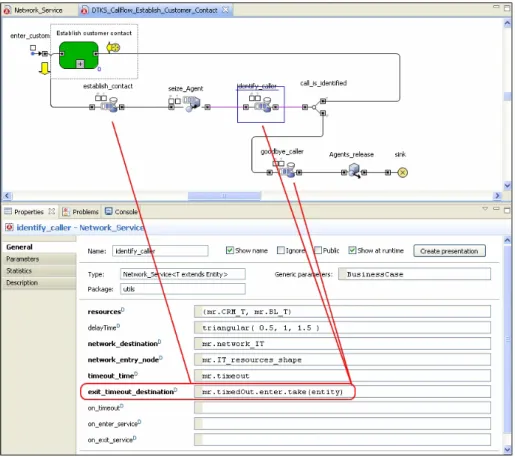Click the Generic parameters field BusinessCase
The height and width of the screenshot is (457, 515).
[414, 274]
